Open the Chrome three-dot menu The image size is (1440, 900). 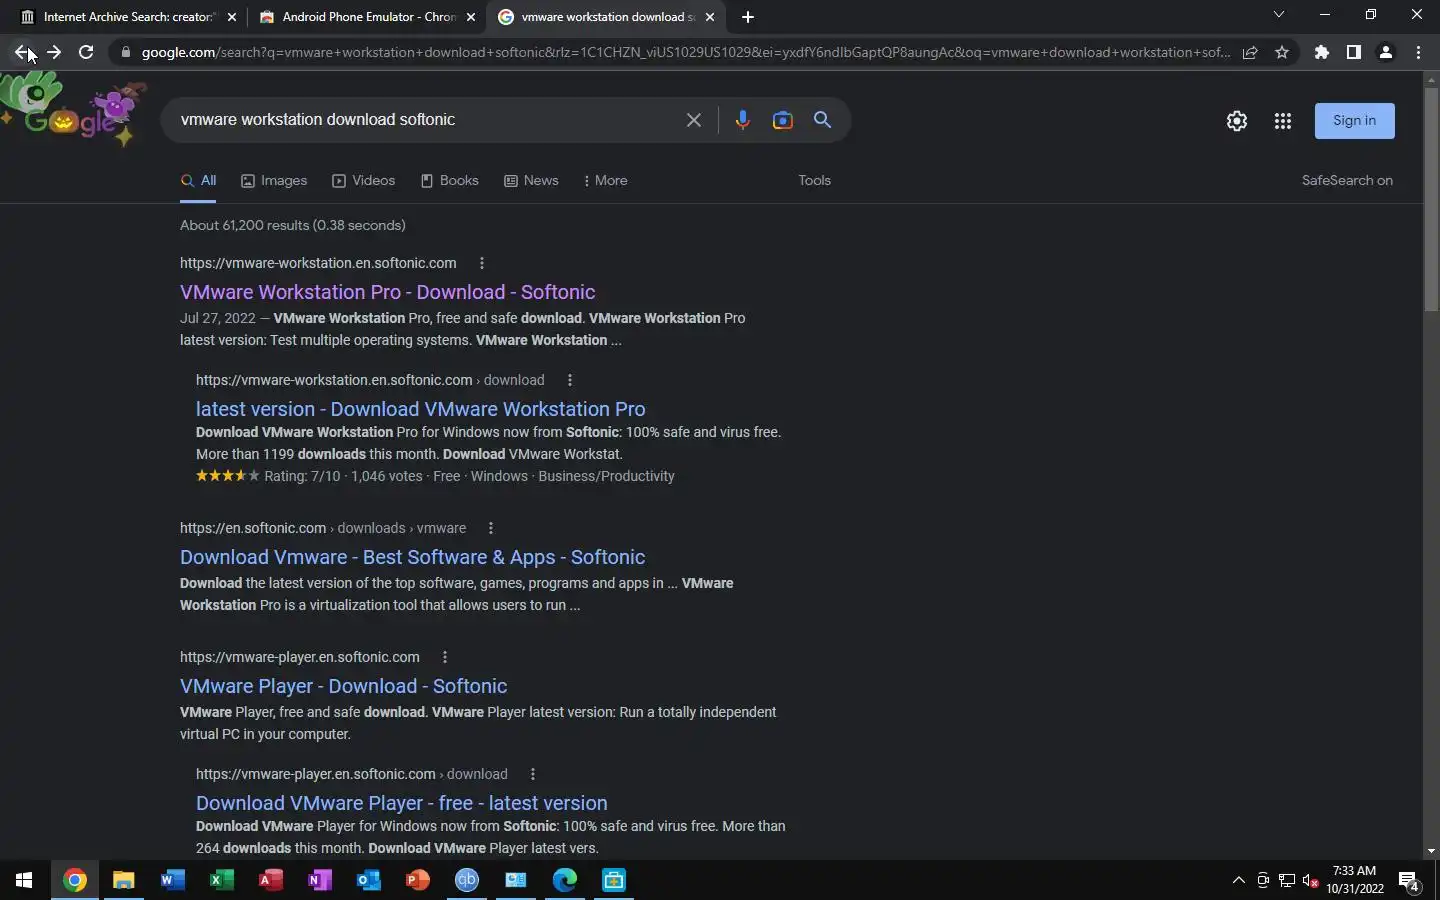coord(1418,52)
